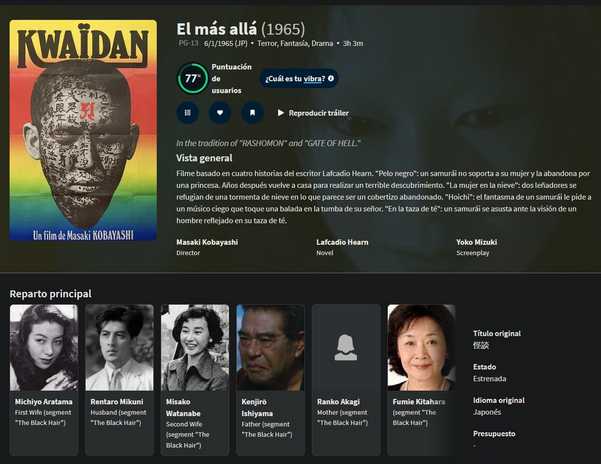Viewport: 601px width, 464px height.
Task: Play the trailer via Reproducir tráiler
Action: coord(313,113)
